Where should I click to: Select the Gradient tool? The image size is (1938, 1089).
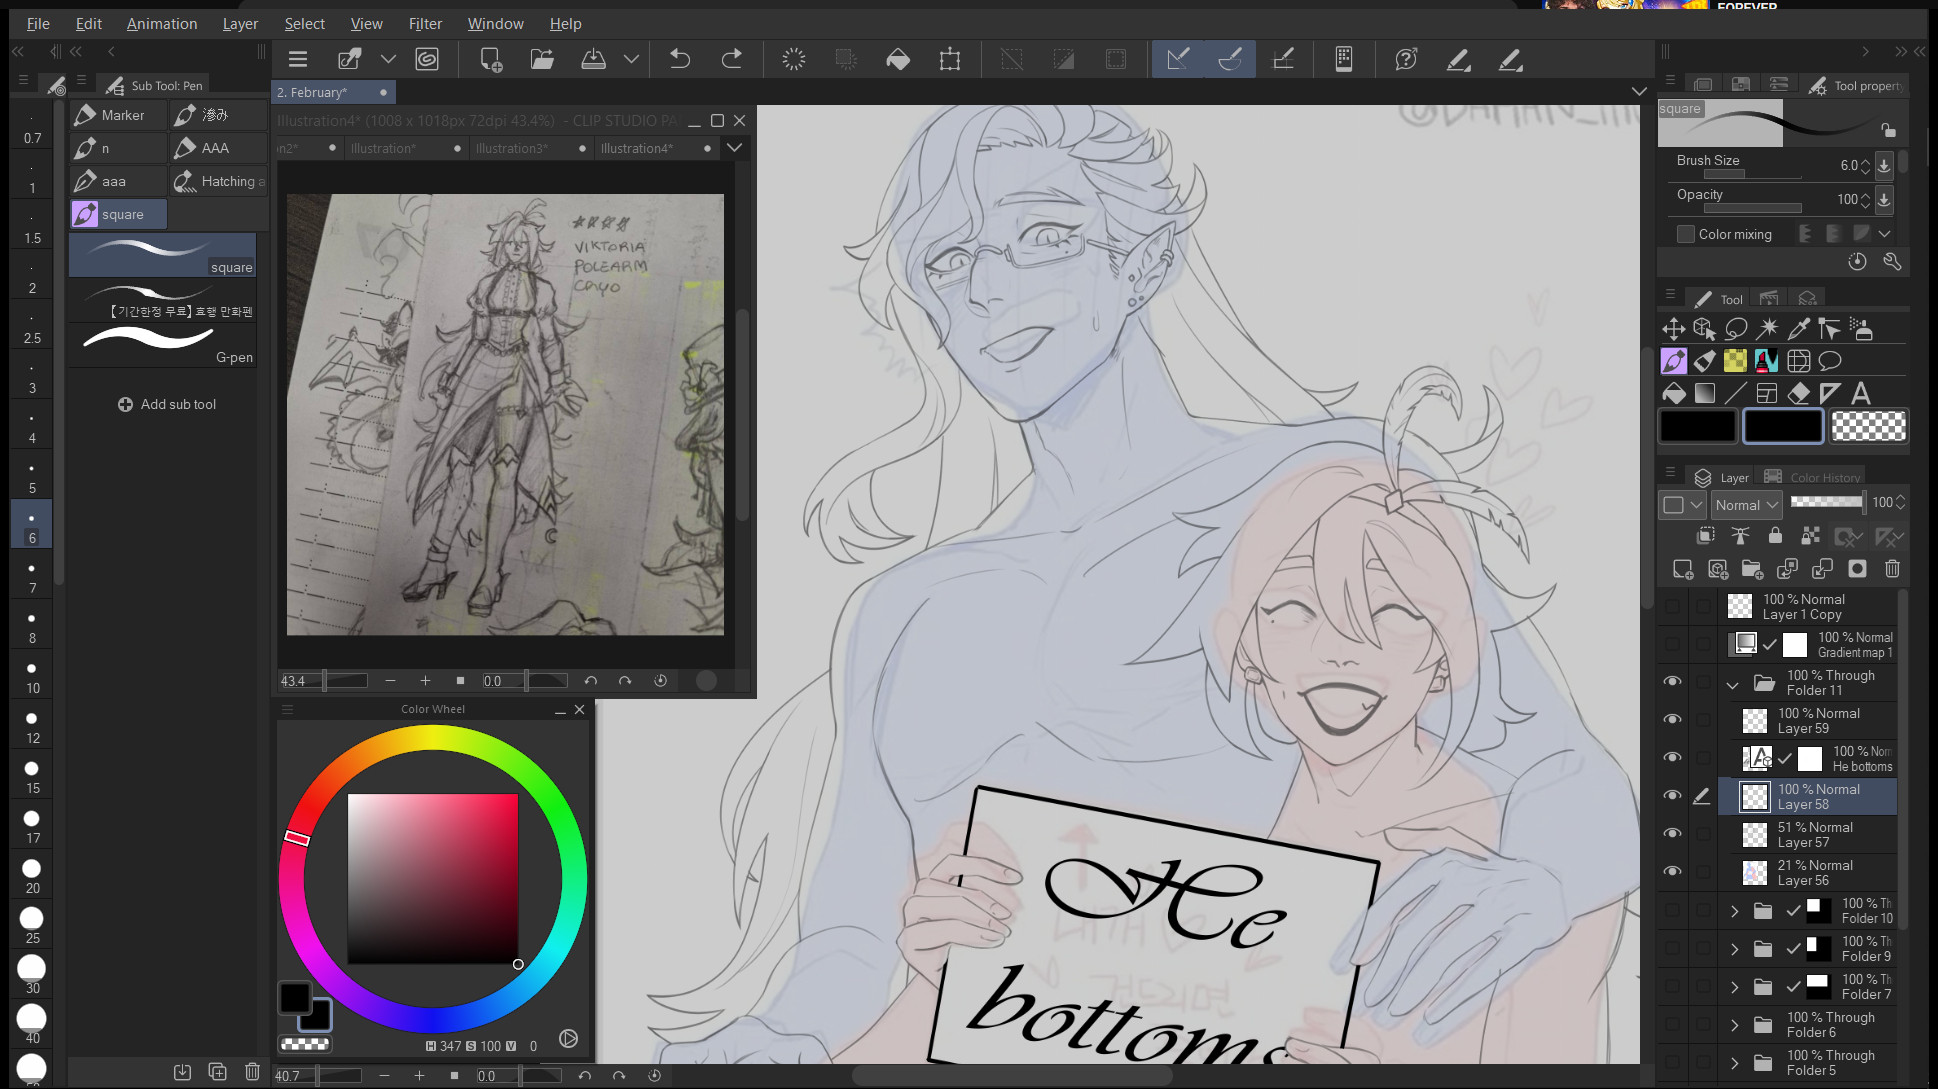[1705, 393]
